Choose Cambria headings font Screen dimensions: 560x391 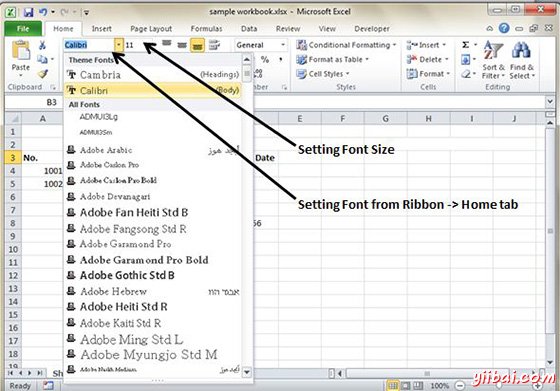153,75
